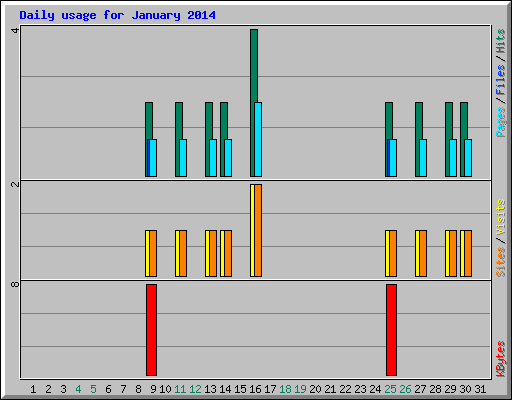
Task: Click day label '7' on the x-axis
Action: (x=123, y=389)
